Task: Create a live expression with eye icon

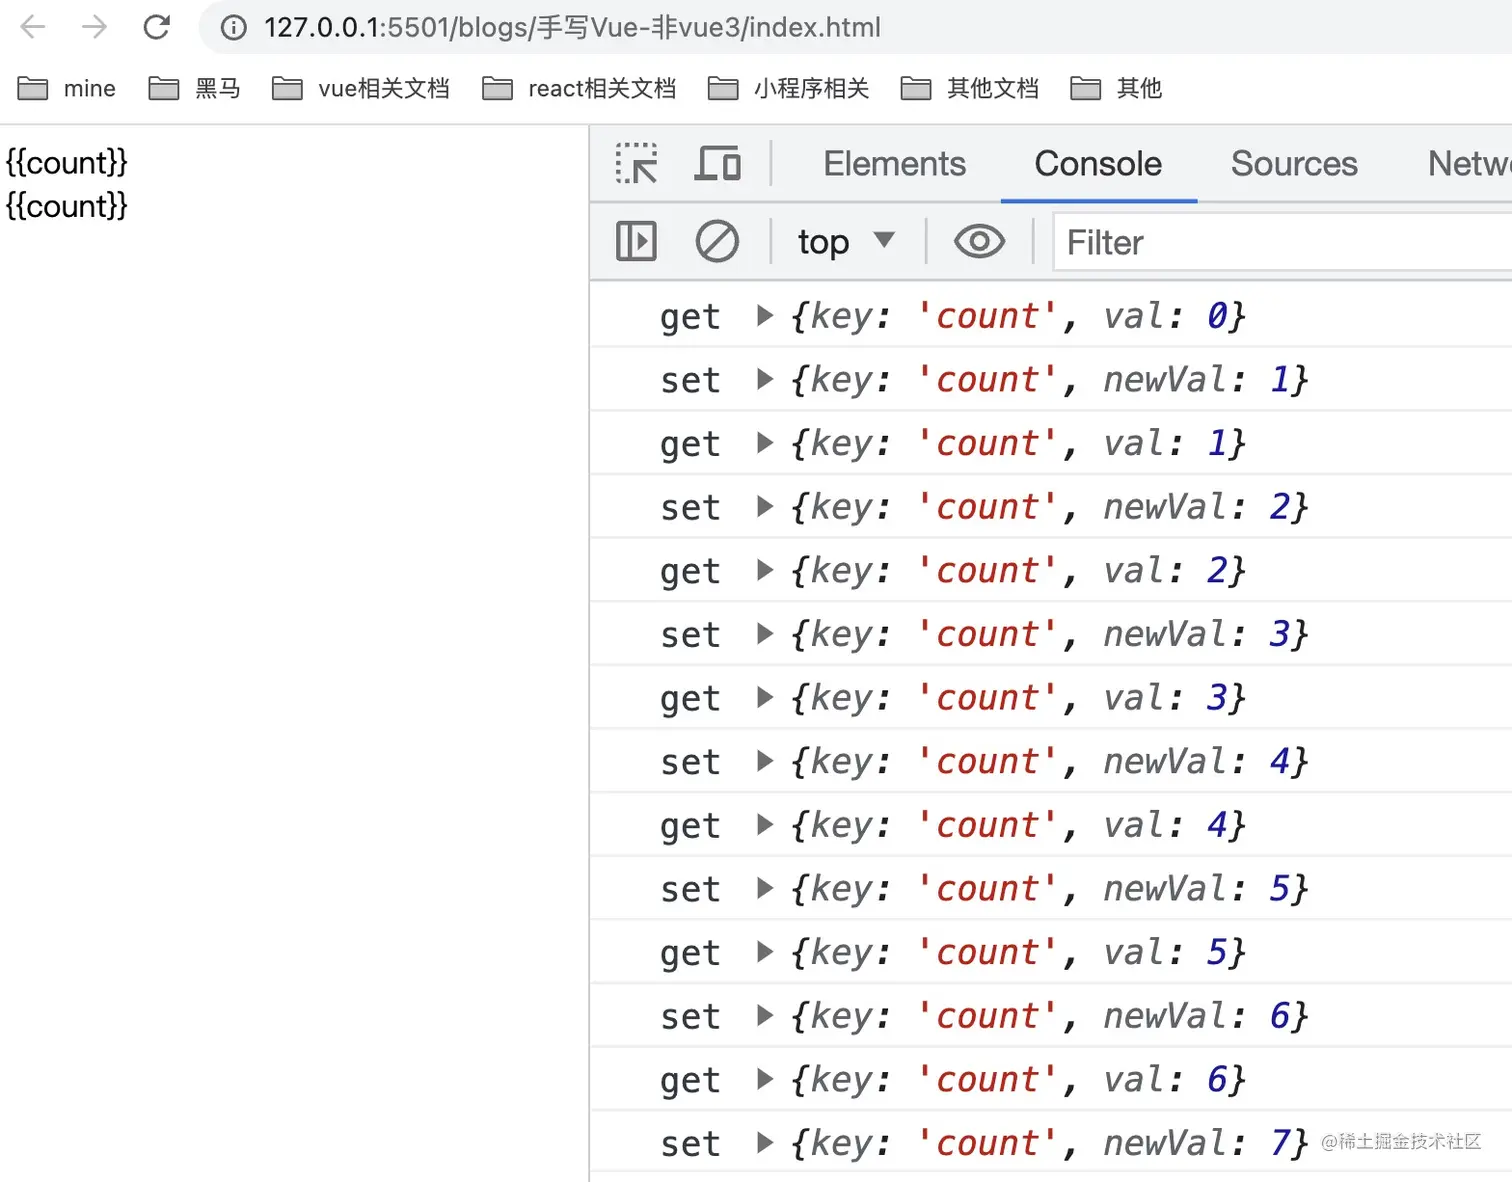Action: click(979, 242)
